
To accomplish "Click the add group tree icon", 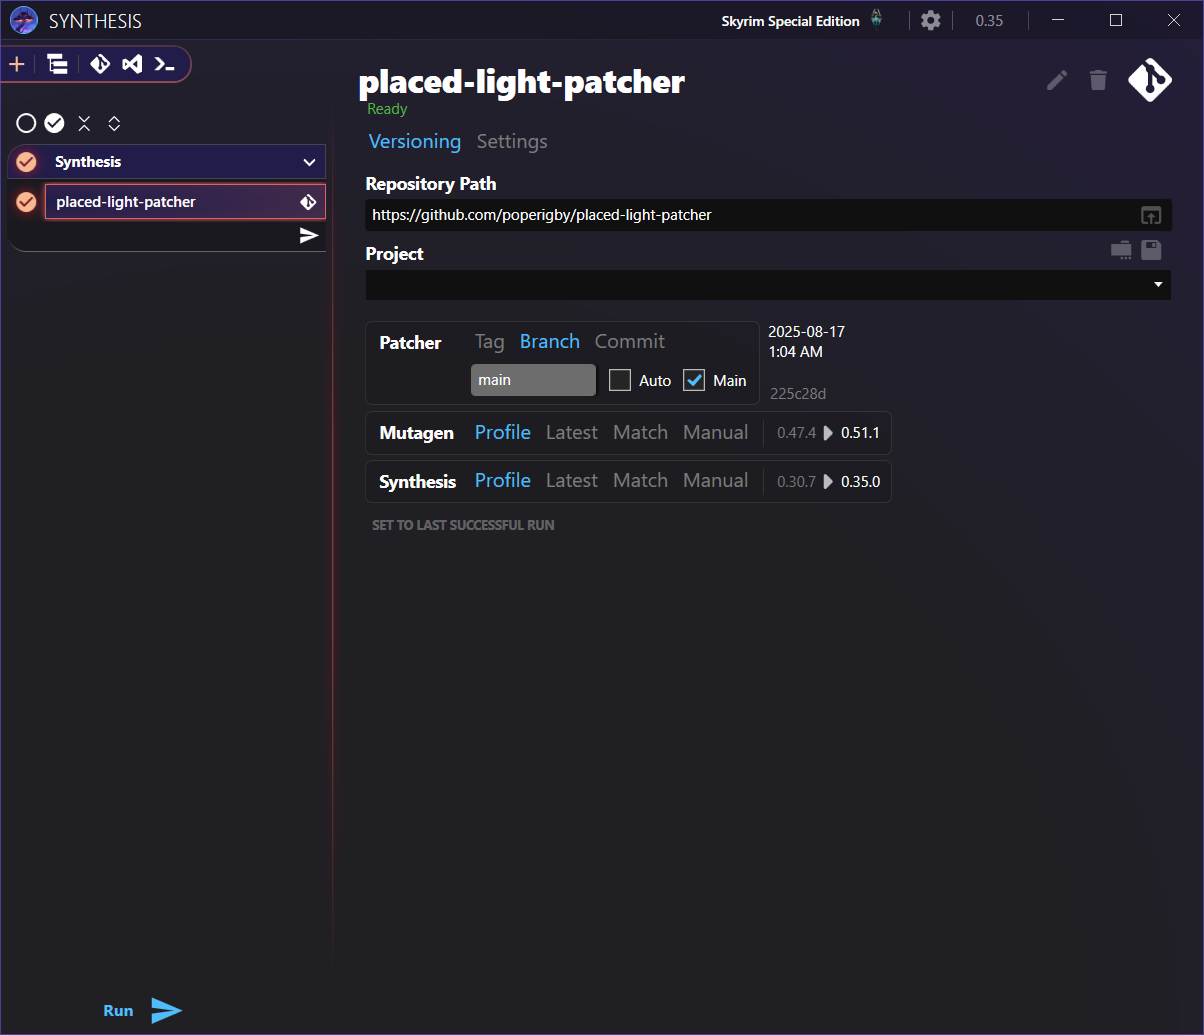I will [58, 65].
